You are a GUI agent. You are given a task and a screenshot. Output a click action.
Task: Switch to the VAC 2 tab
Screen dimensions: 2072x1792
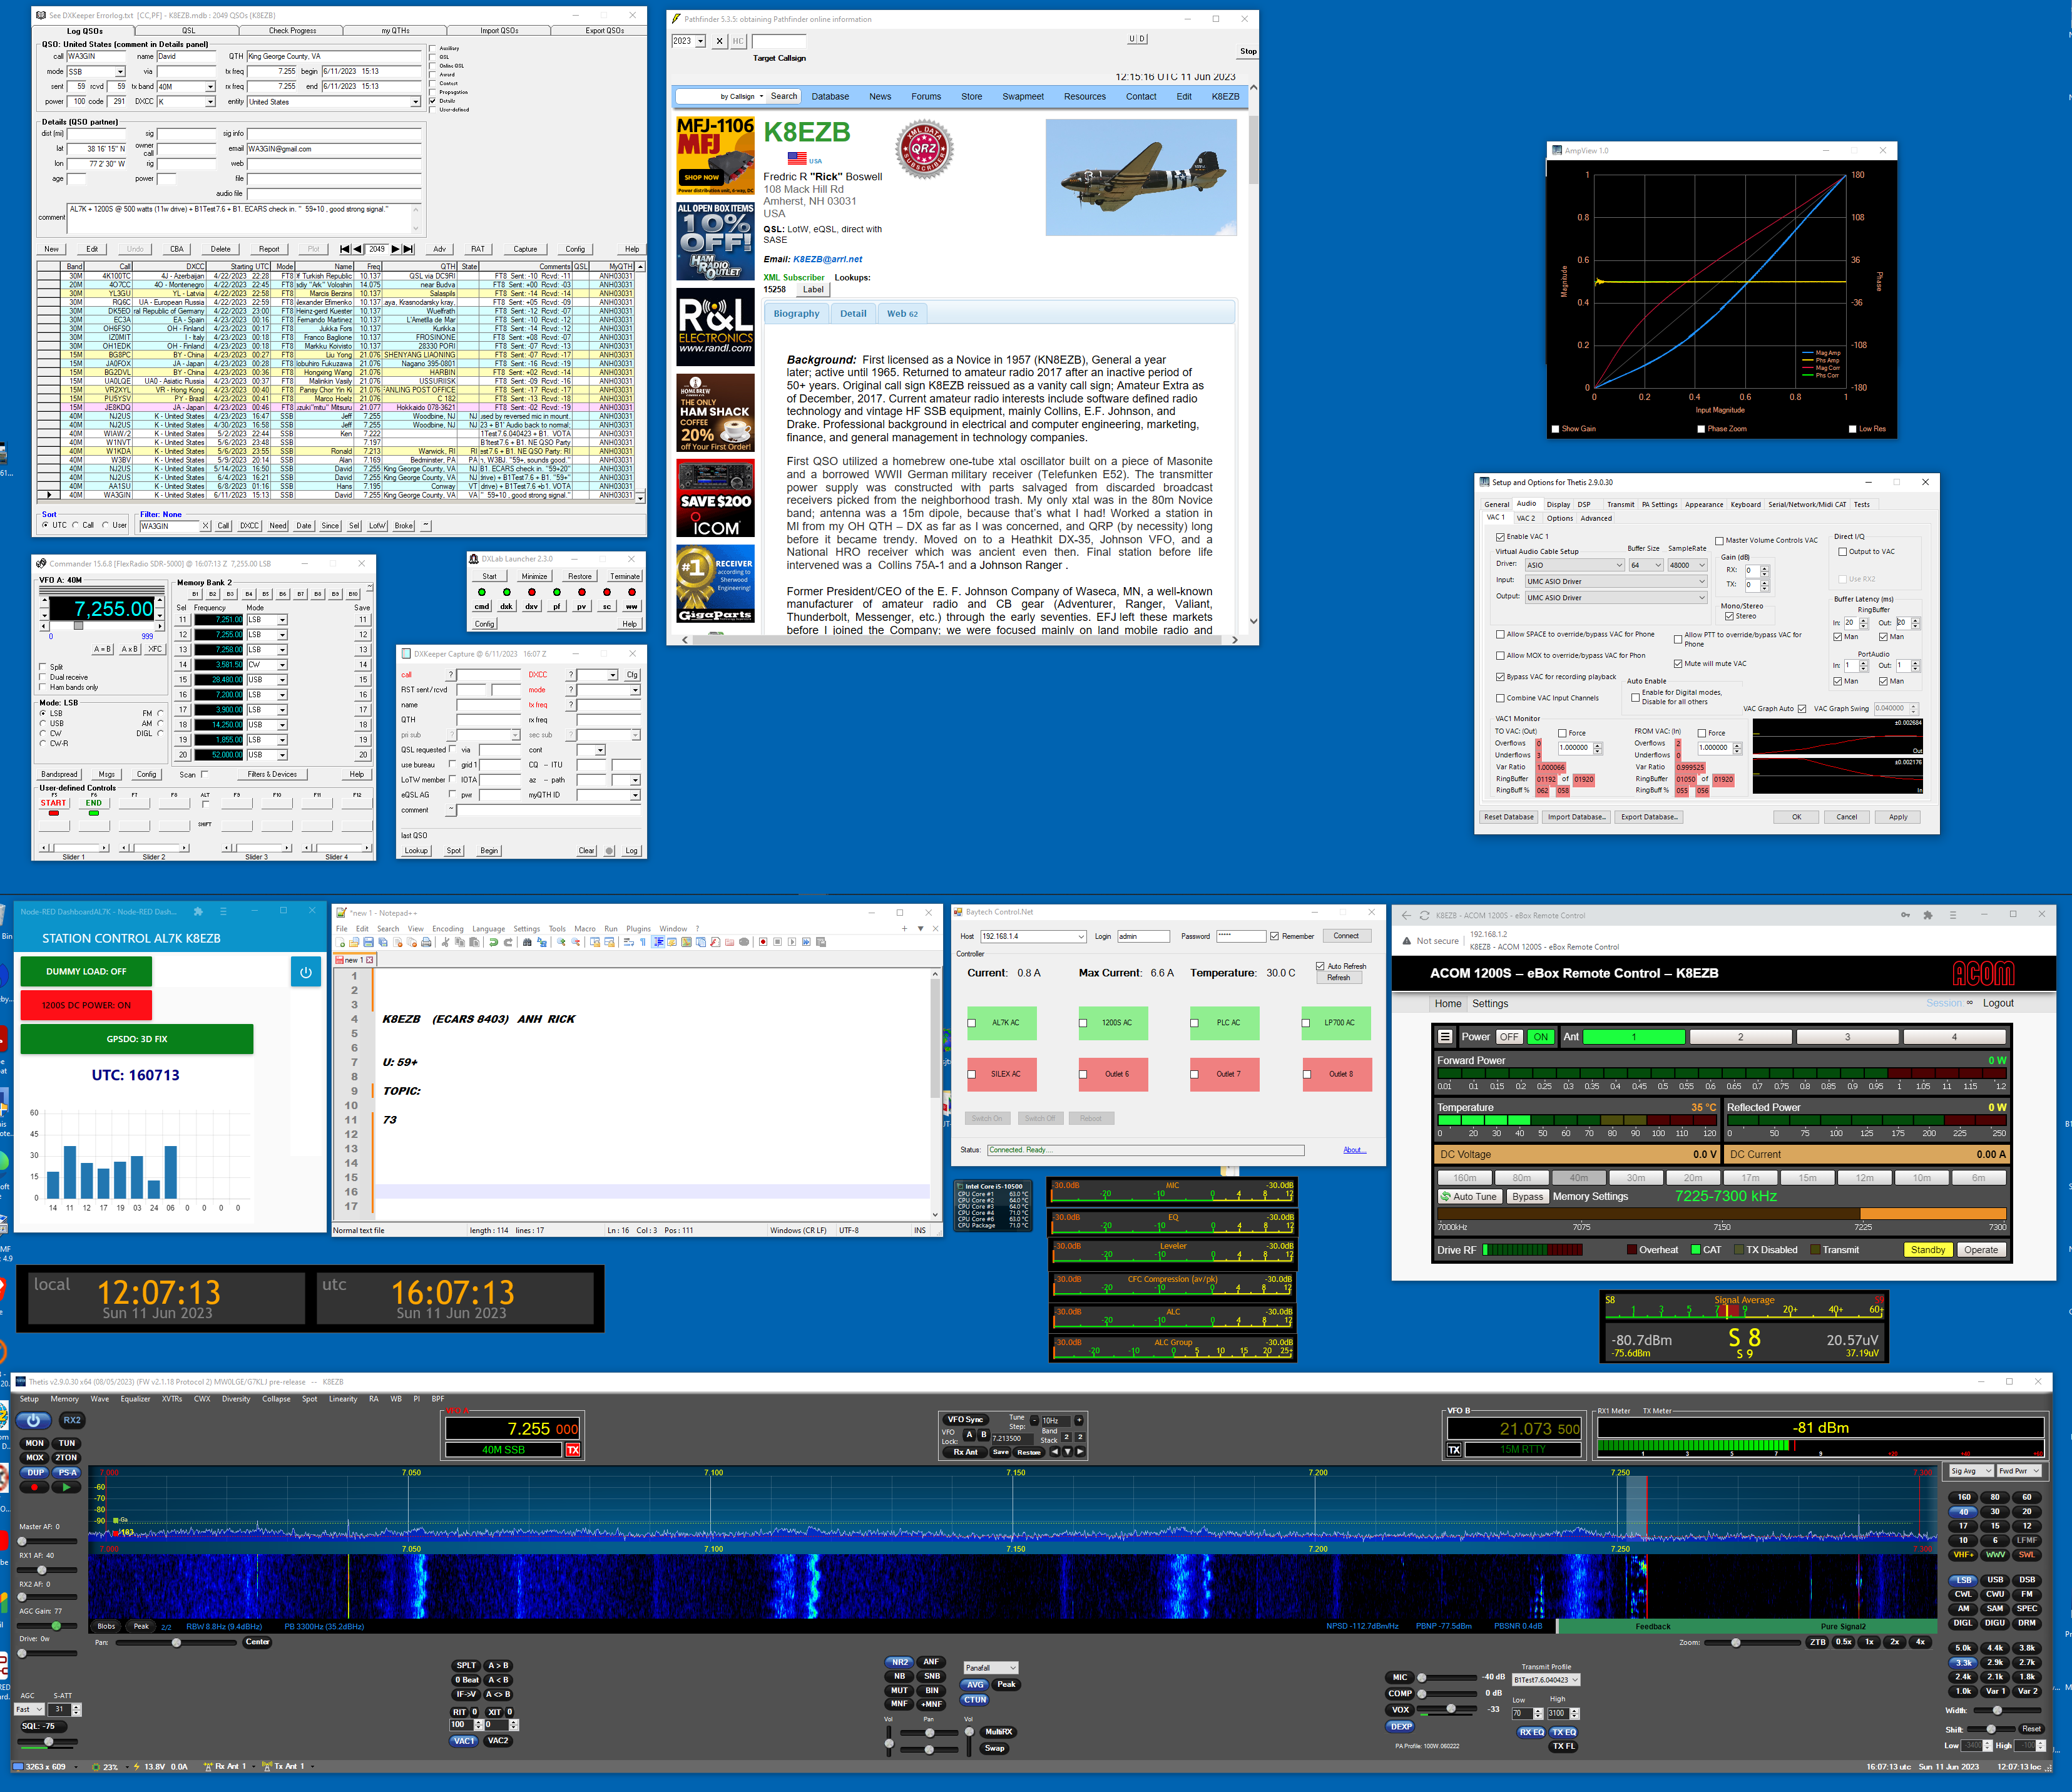(1526, 518)
